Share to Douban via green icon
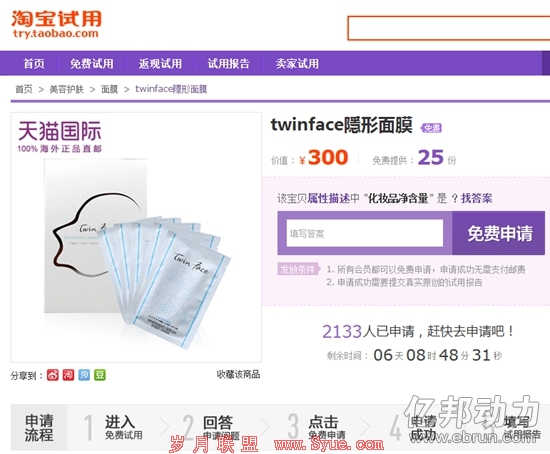The image size is (550, 454). (x=100, y=375)
